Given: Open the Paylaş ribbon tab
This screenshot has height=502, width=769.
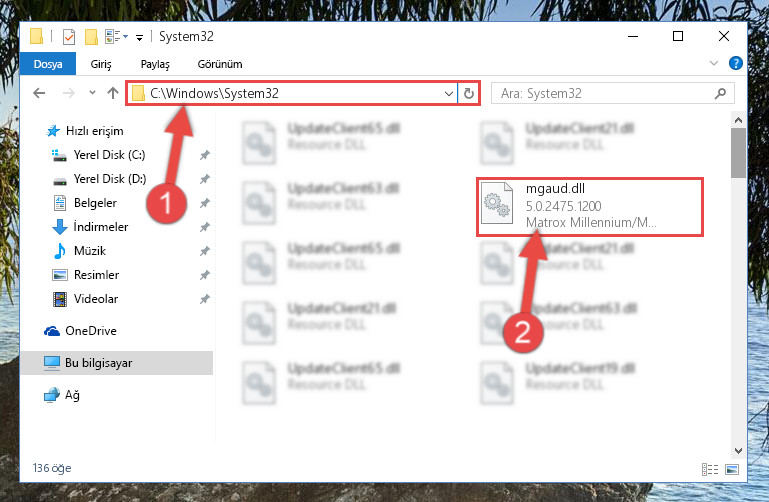Looking at the screenshot, I should coord(155,64).
